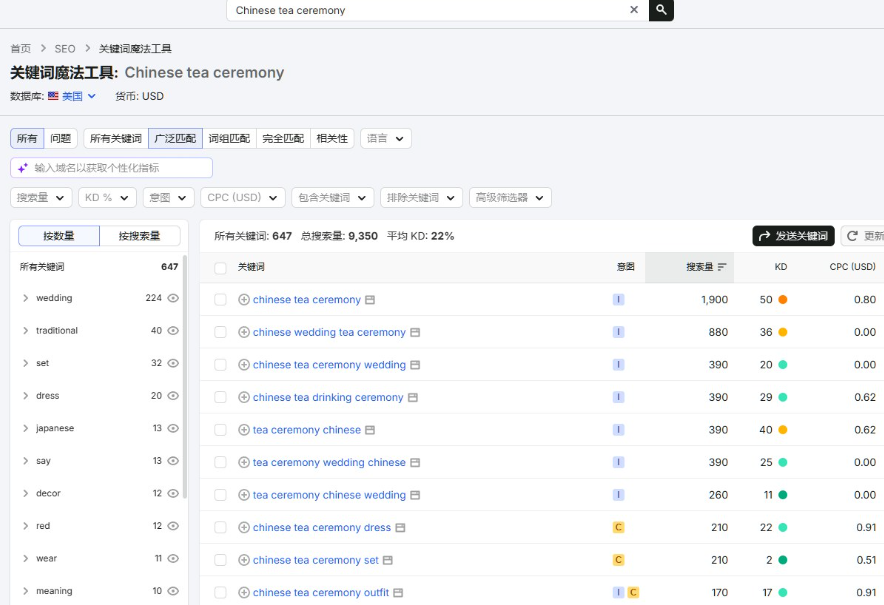Check the box for 'chinese wedding tea ceremony'
884x605 pixels.
220,333
